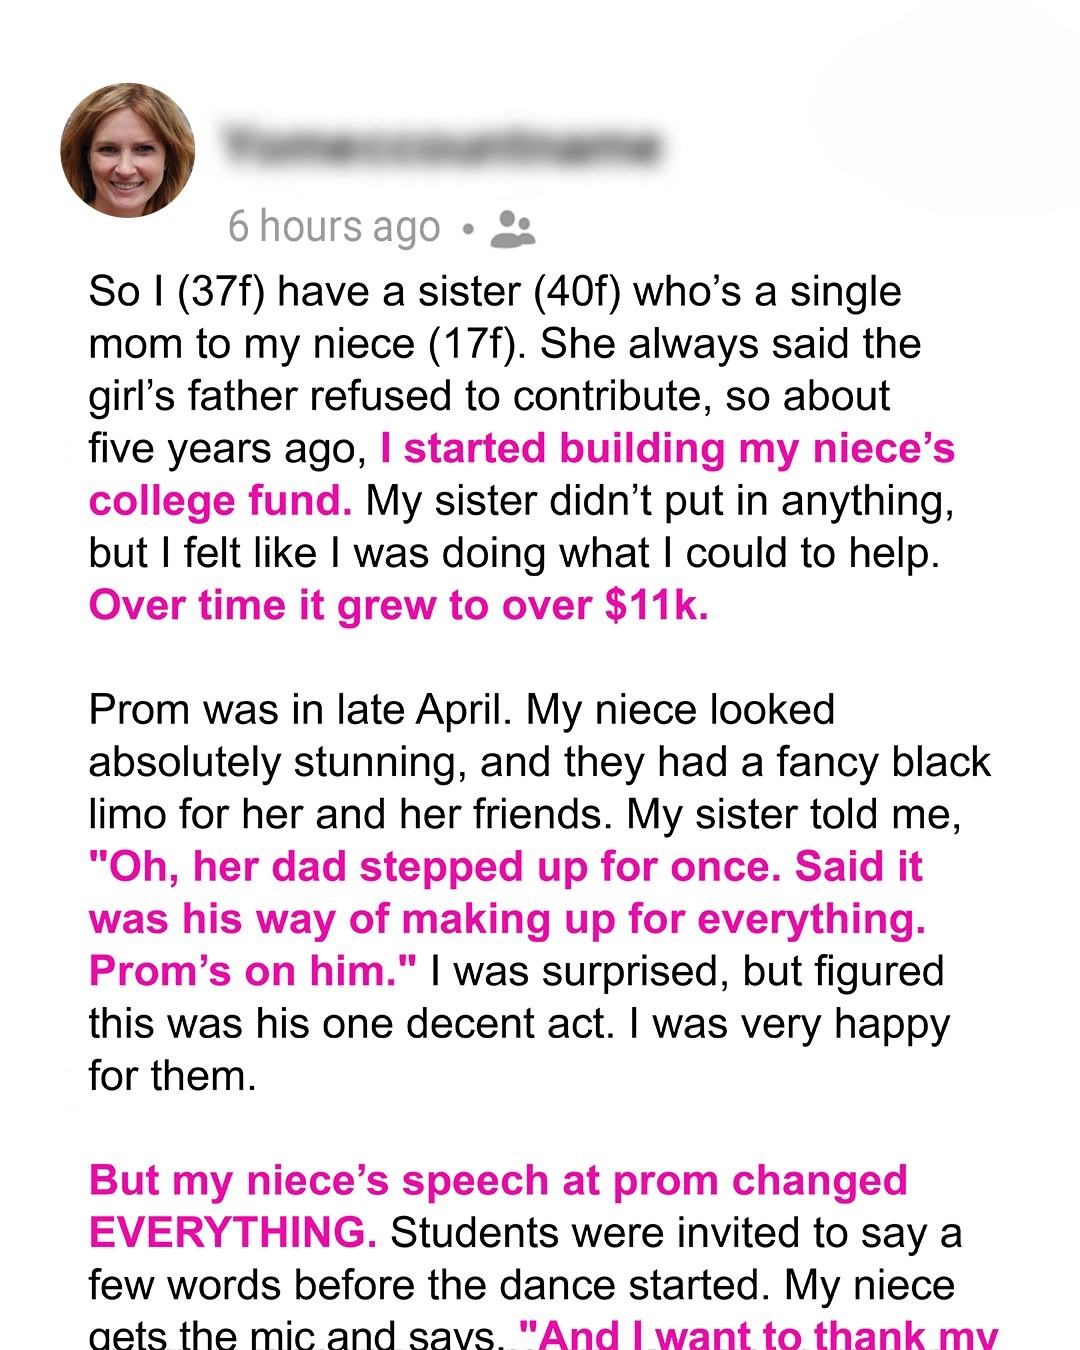This screenshot has width=1080, height=1350.
Task: Click the "(37f)" age tag
Action: [220, 292]
